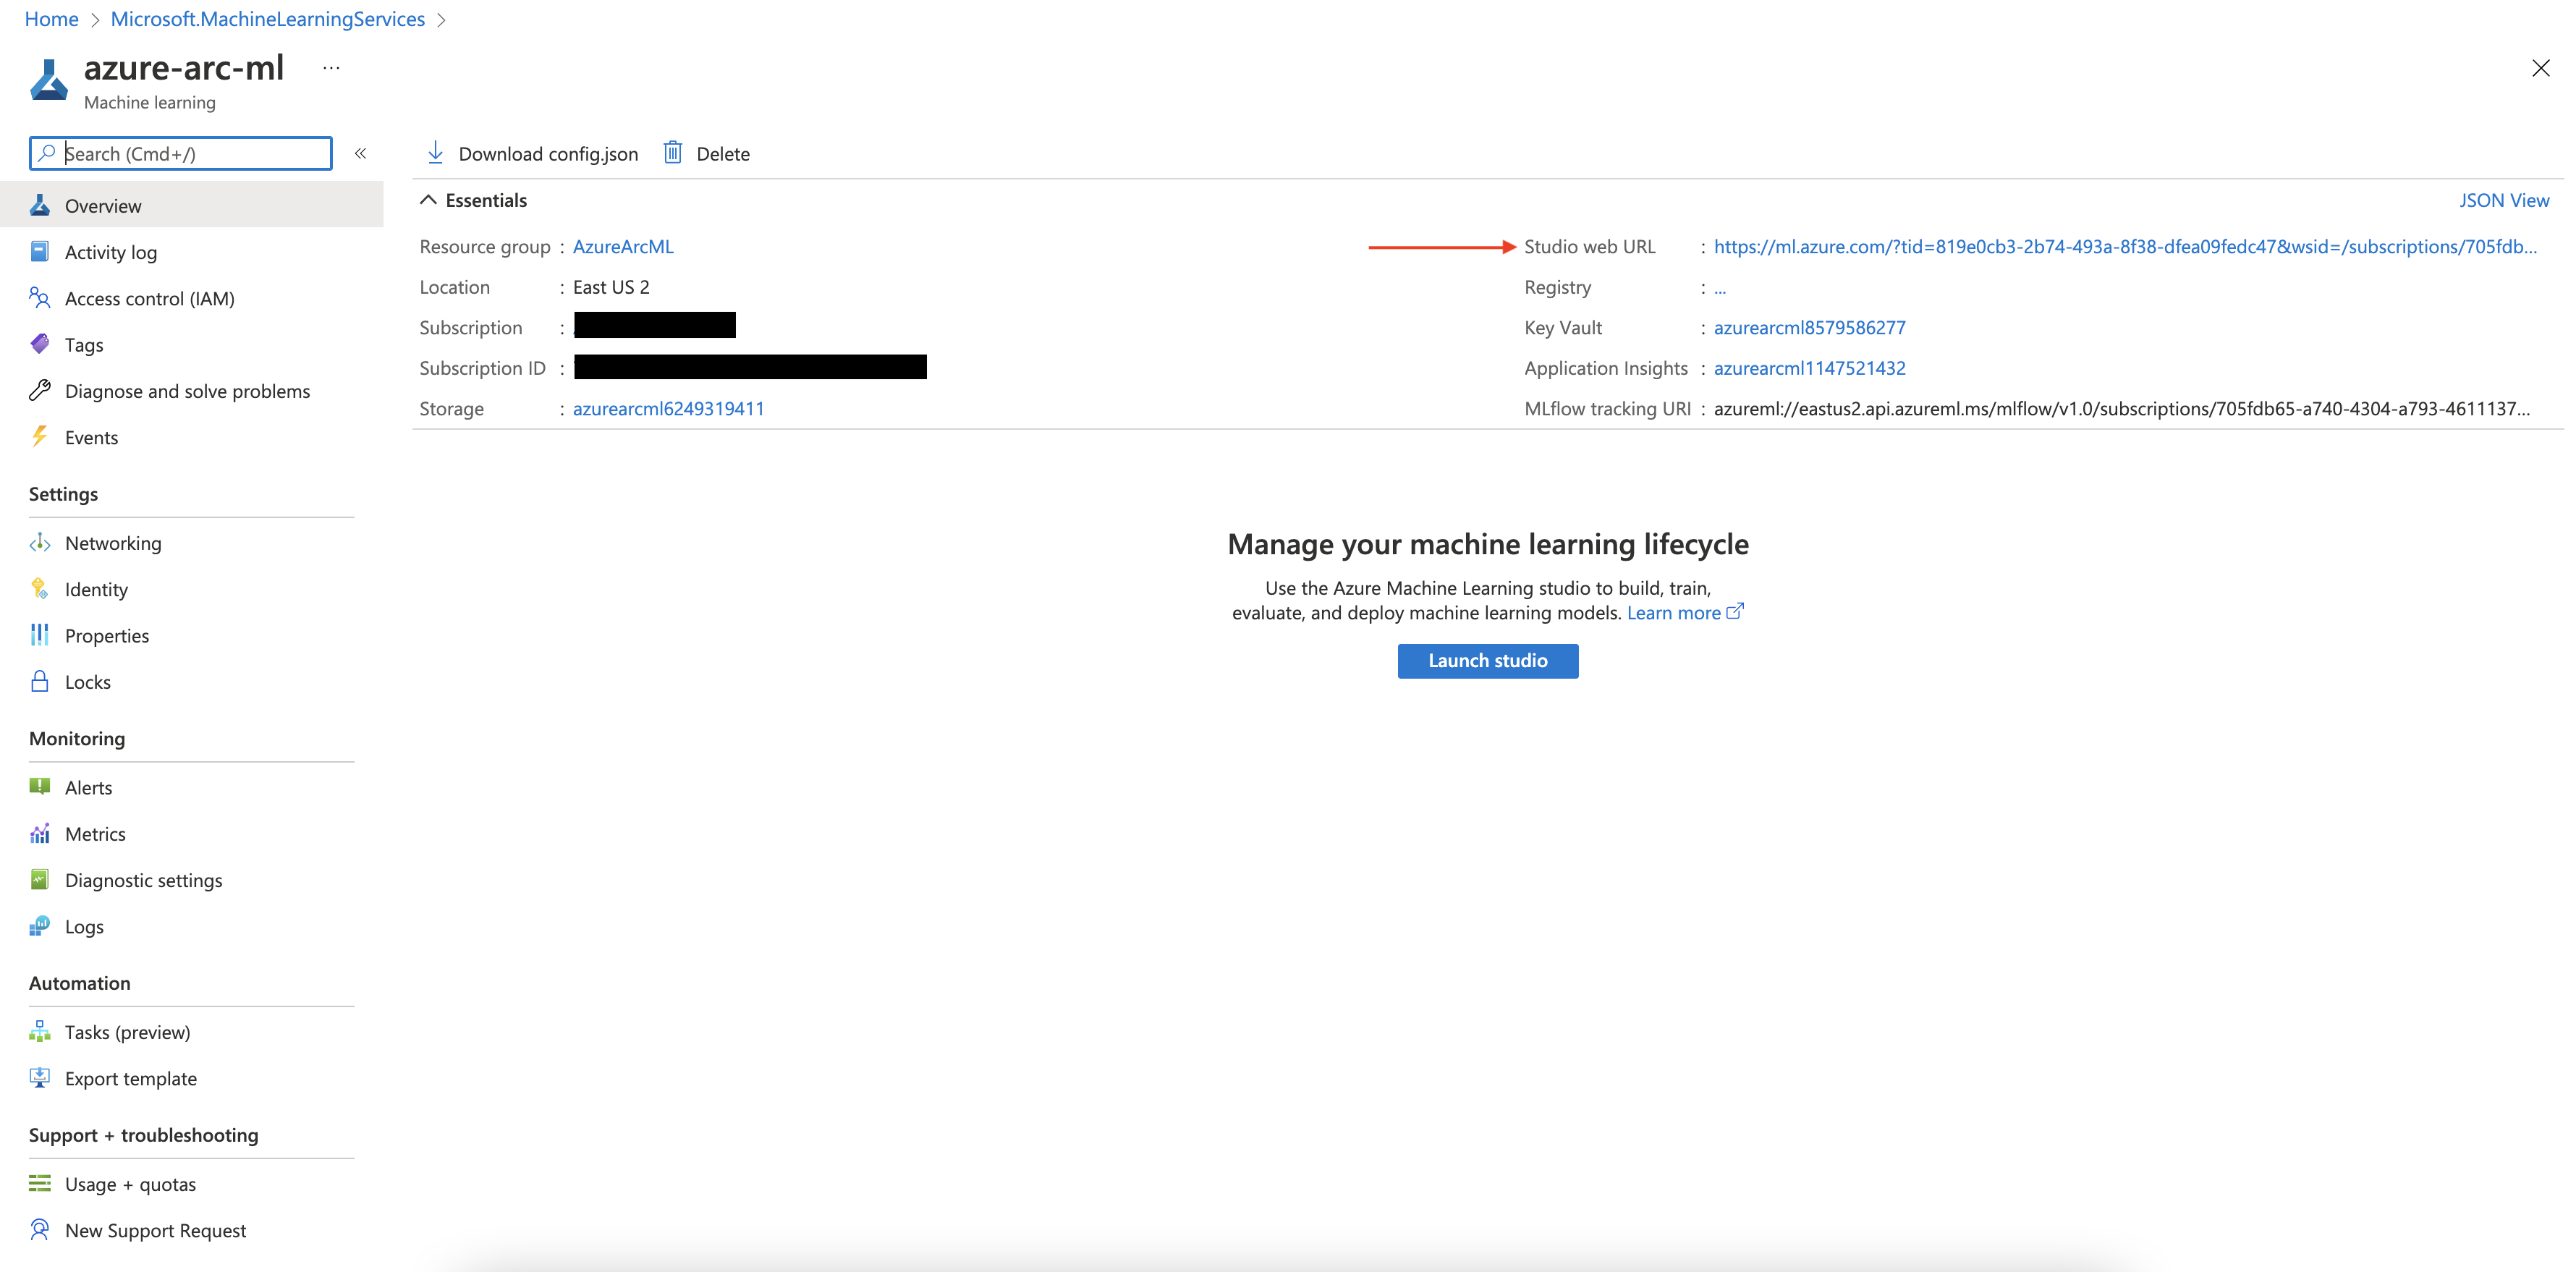Open Activity log from sidebar

[x=111, y=252]
